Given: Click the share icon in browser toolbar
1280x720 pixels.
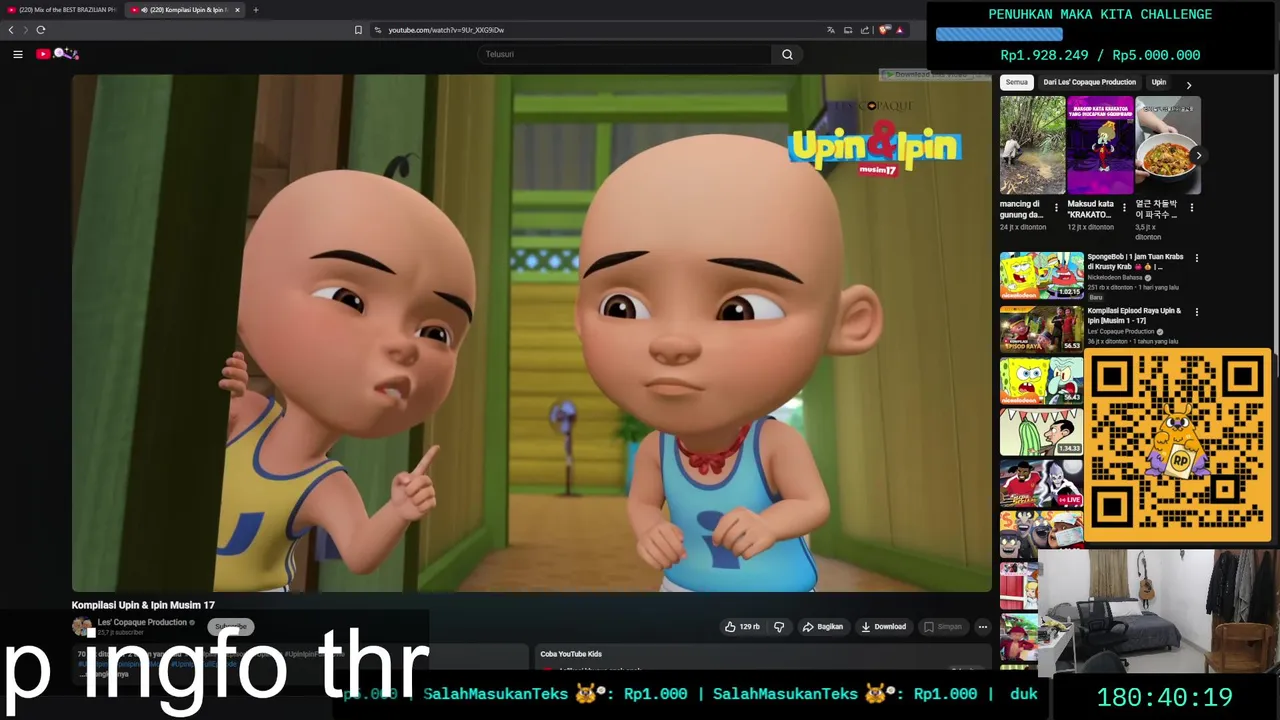Looking at the screenshot, I should [x=865, y=30].
